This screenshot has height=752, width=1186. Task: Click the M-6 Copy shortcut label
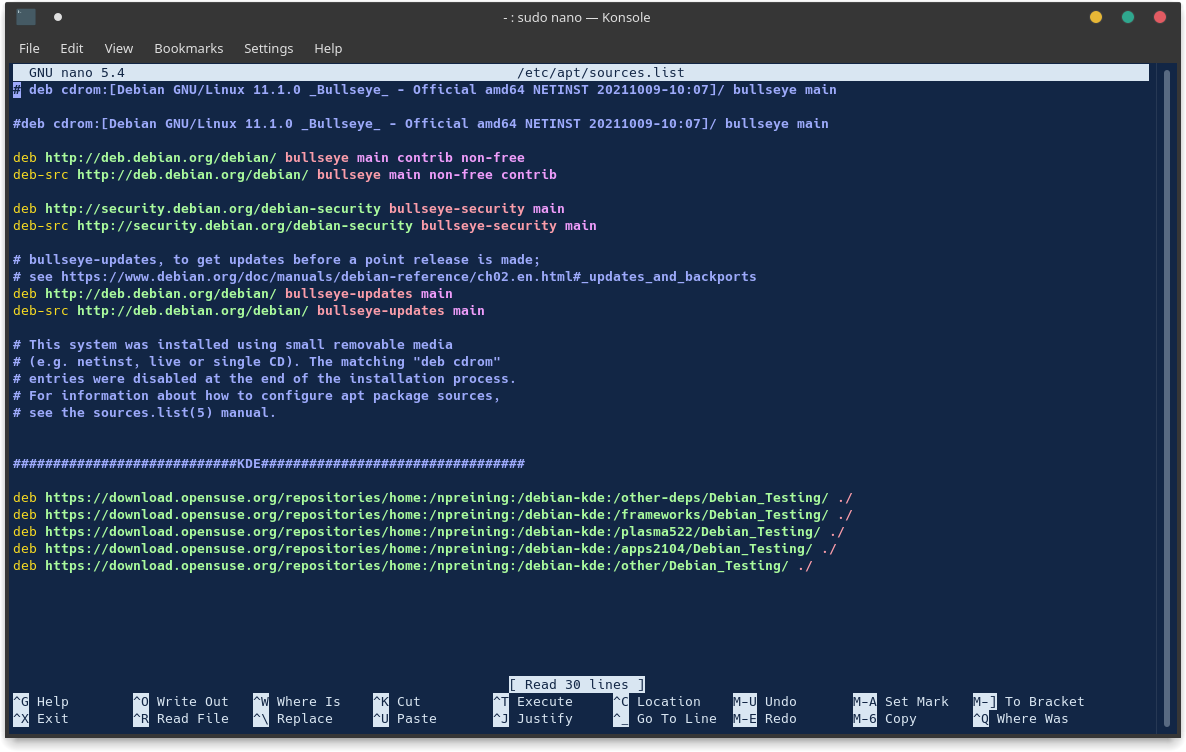coord(885,719)
